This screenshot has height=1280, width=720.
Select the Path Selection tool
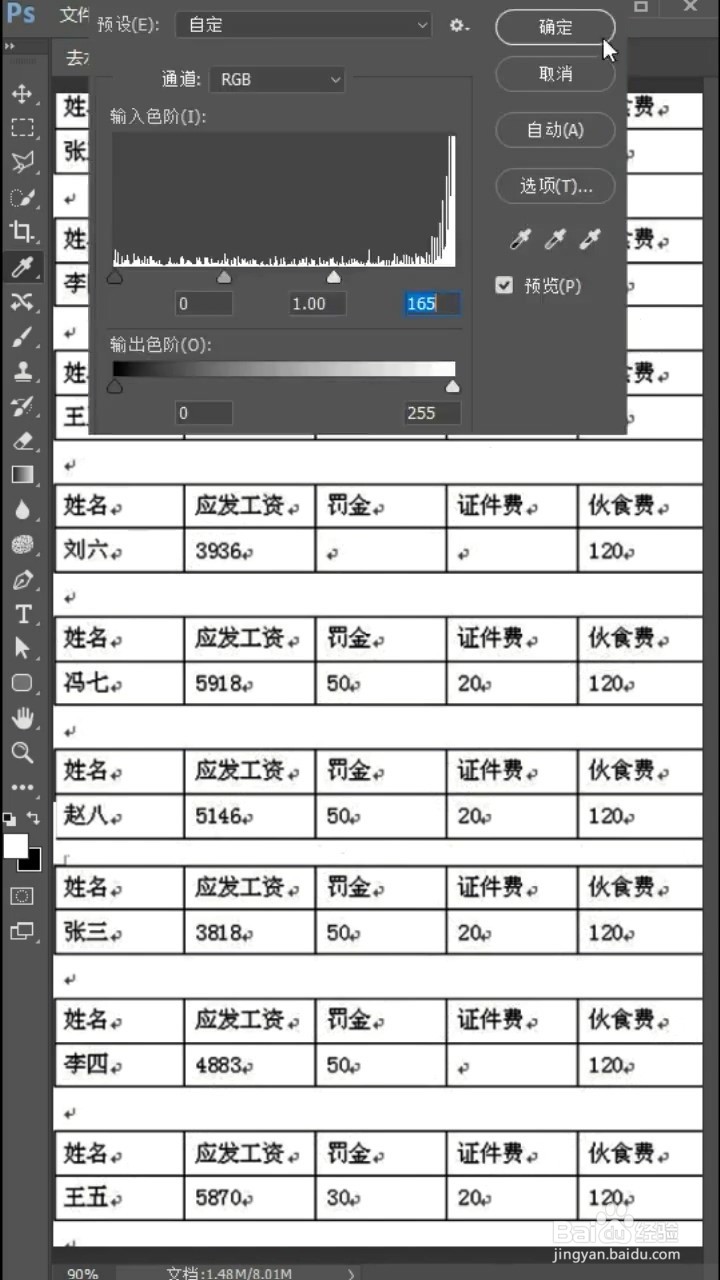22,648
